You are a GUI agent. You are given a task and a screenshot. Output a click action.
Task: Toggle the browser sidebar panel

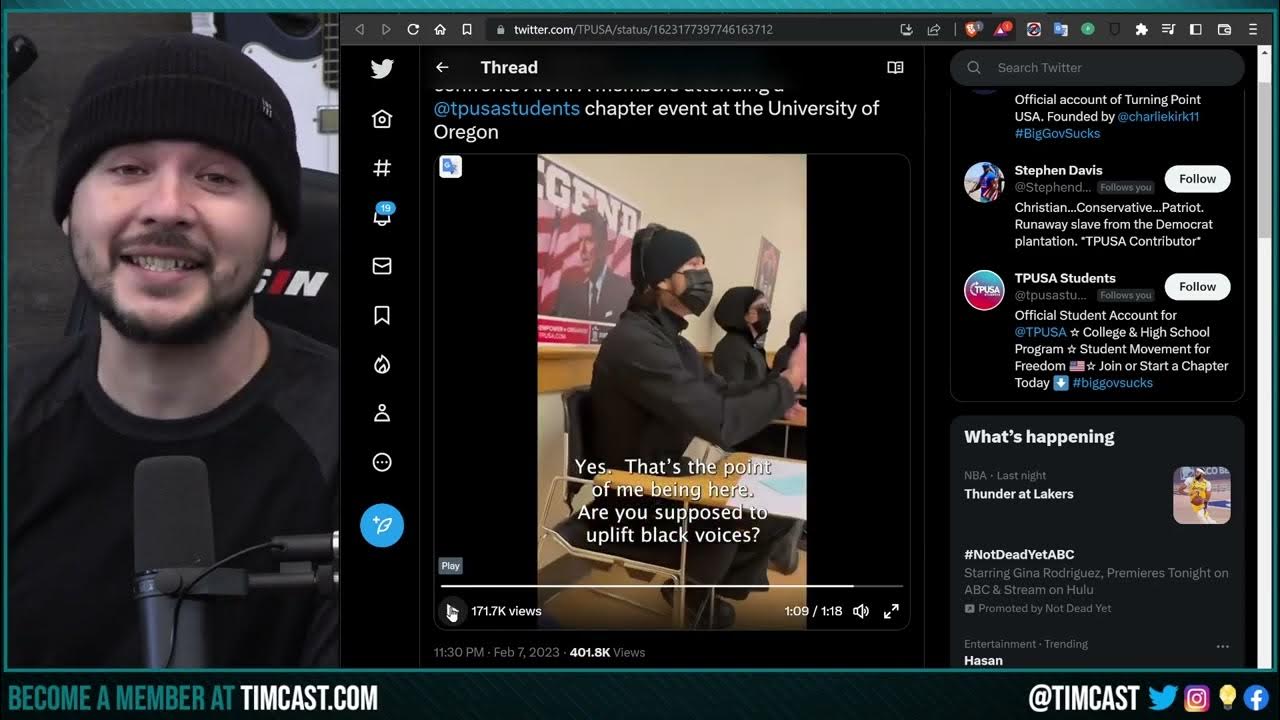[x=1195, y=30]
